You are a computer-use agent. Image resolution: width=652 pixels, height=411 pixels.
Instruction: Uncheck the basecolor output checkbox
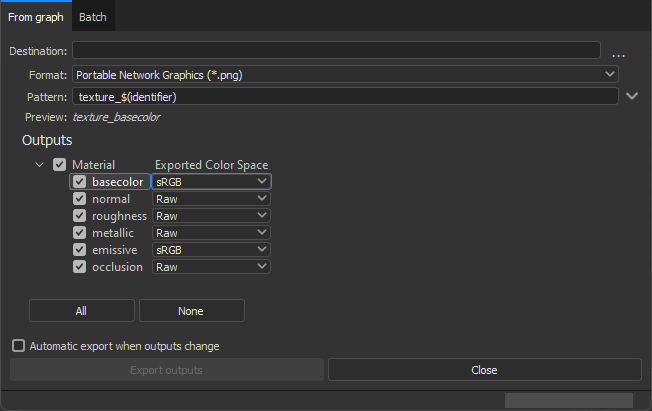[79, 182]
